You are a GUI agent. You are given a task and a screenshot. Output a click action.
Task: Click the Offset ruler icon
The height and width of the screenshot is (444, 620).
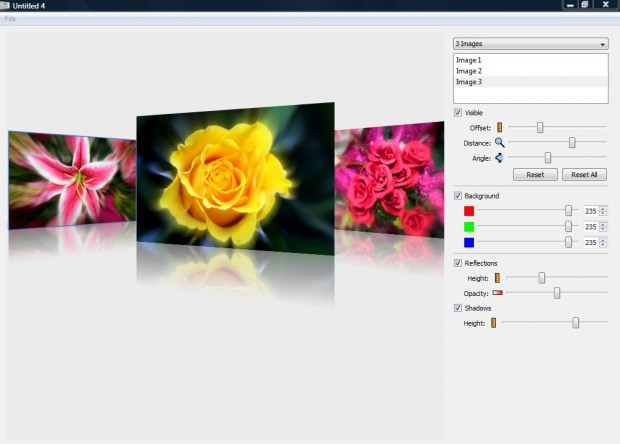tap(499, 128)
